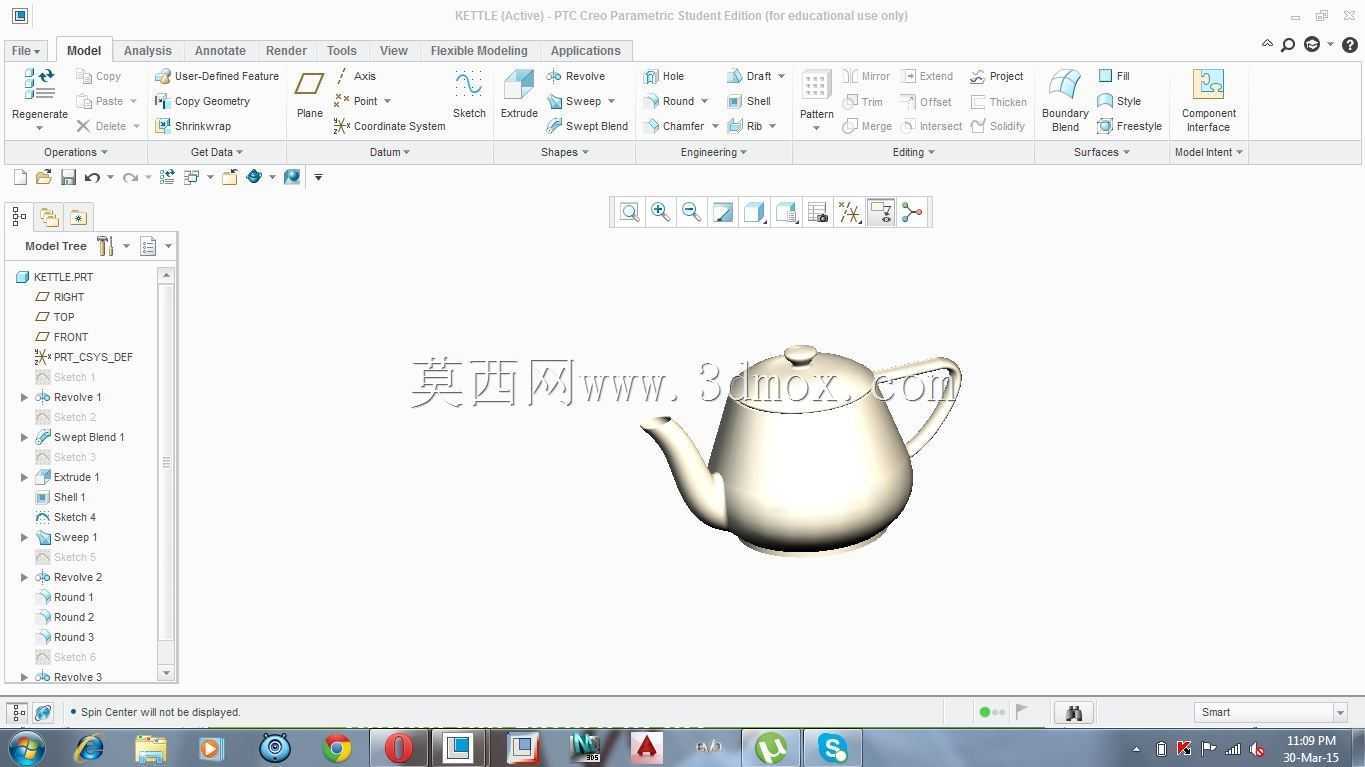Open Help question mark icon
This screenshot has width=1365, height=767.
click(1349, 45)
